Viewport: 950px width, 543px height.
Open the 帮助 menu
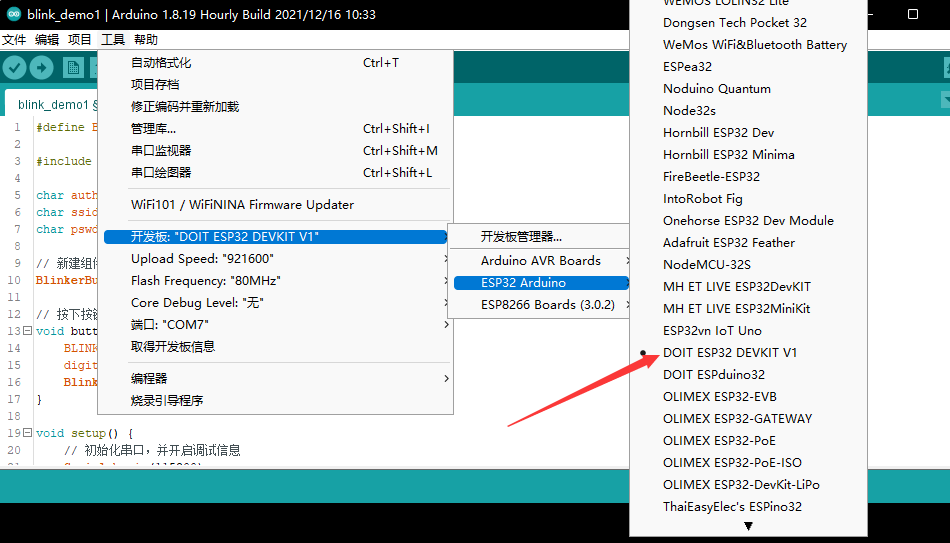(x=145, y=39)
